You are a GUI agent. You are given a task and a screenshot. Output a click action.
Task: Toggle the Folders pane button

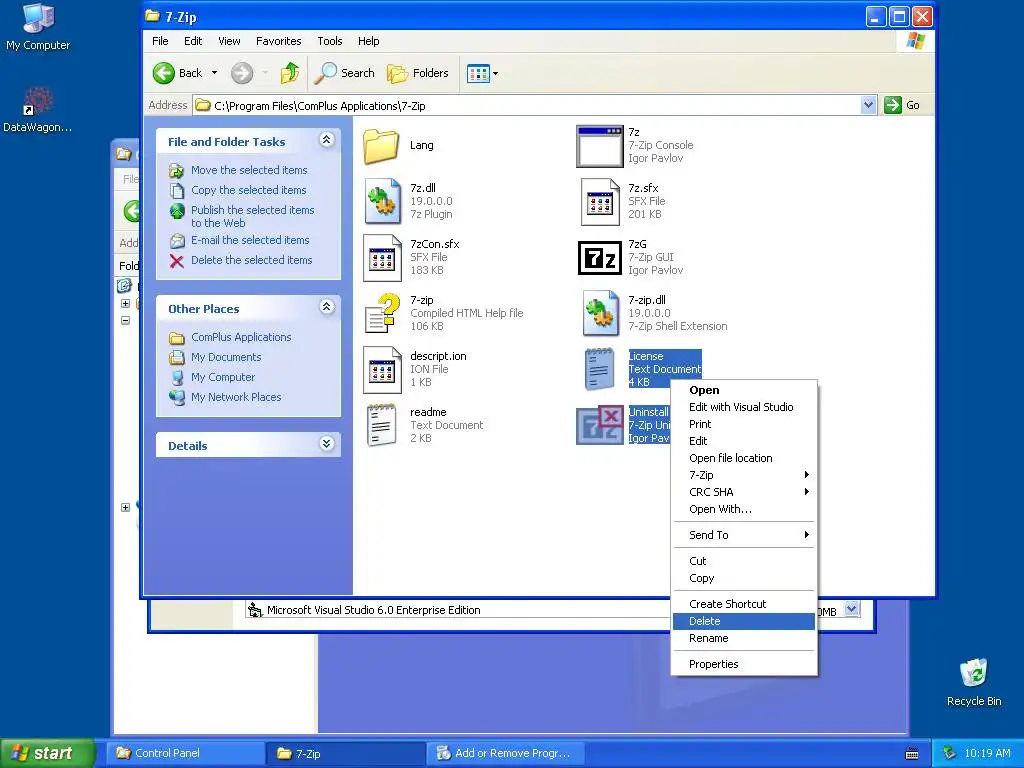tap(417, 73)
